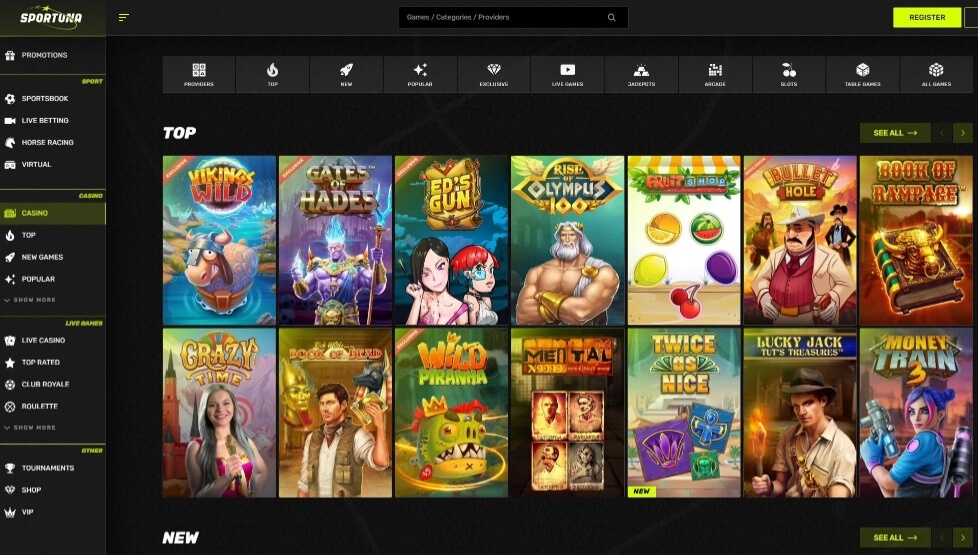Open the Arcade category
The image size is (978, 555).
tap(715, 74)
